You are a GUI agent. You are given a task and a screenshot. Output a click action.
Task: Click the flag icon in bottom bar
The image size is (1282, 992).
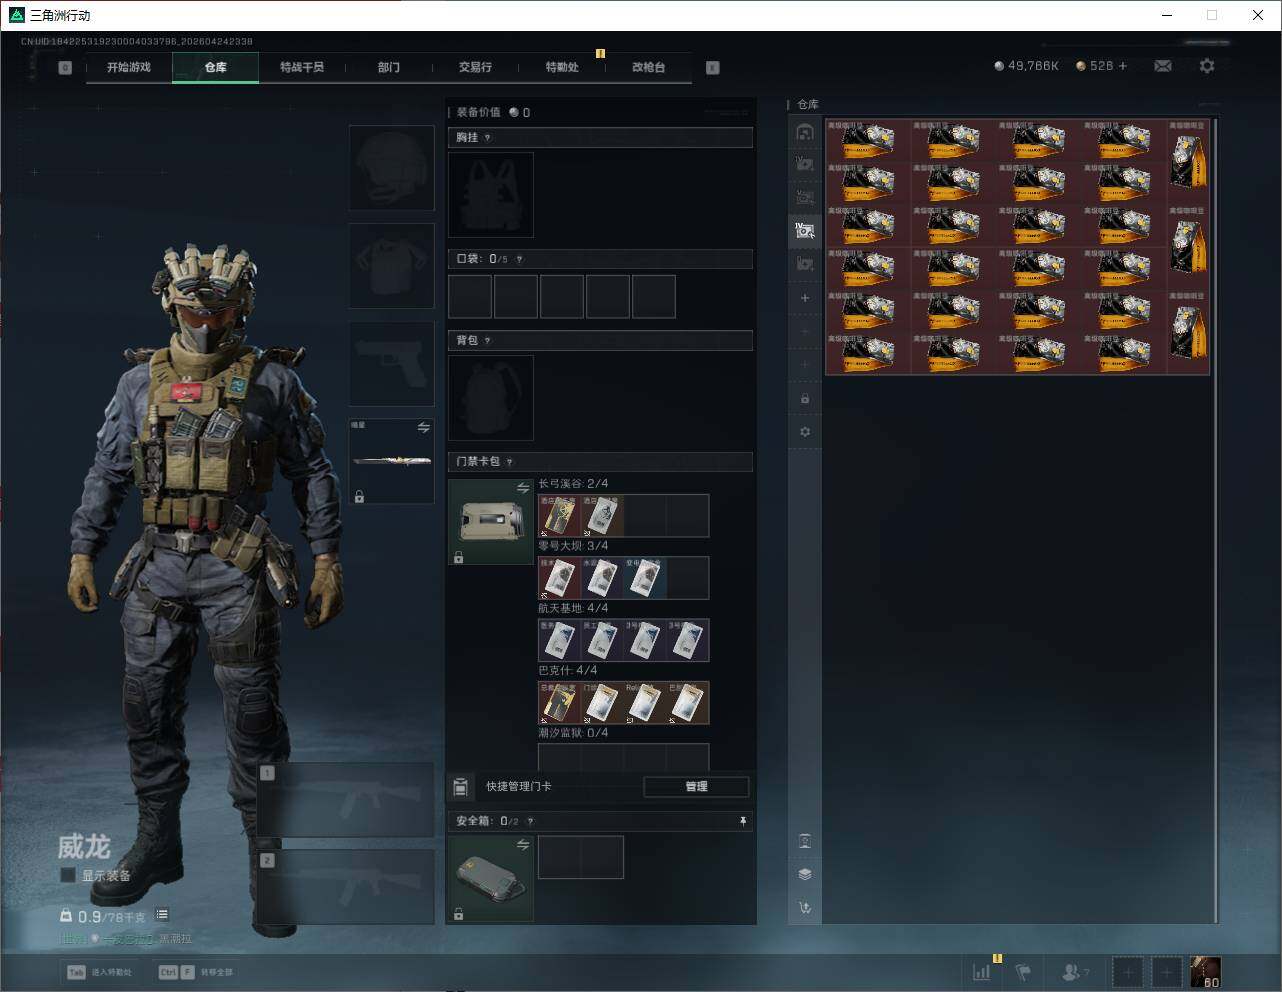coord(1023,971)
